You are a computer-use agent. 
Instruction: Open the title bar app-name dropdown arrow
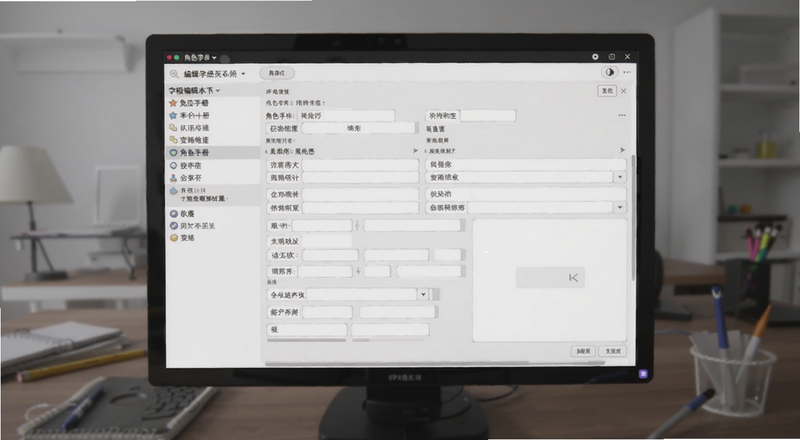[214, 58]
